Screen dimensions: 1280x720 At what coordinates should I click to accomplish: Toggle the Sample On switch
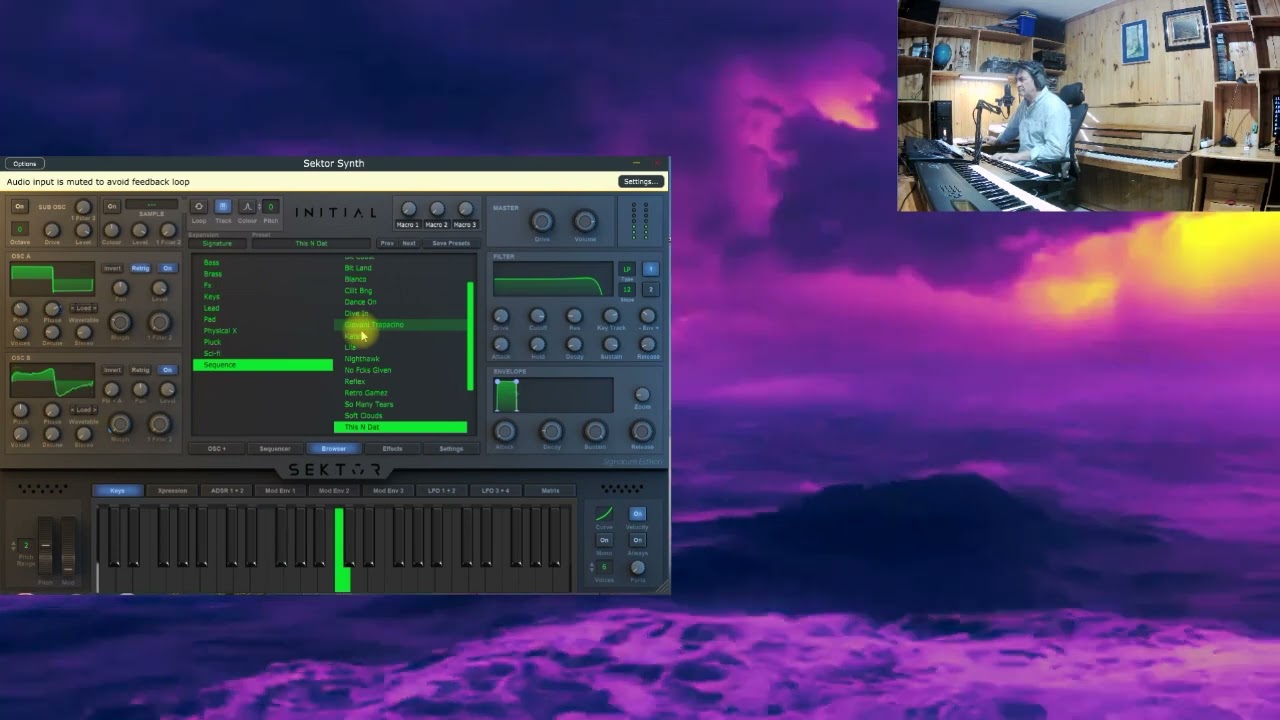point(112,206)
